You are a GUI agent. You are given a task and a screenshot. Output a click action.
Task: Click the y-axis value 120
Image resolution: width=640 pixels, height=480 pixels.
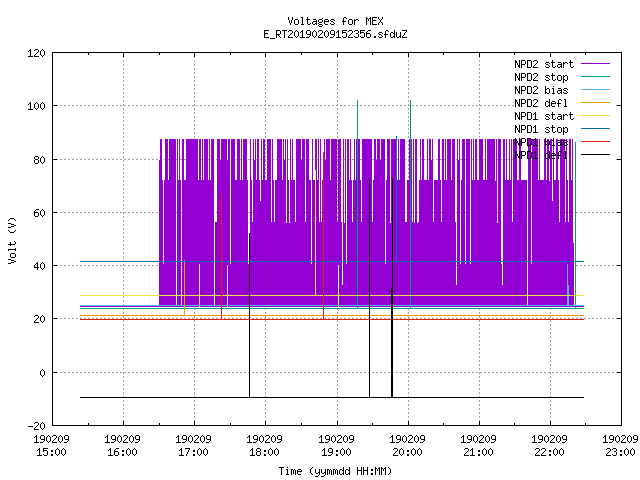click(x=36, y=53)
